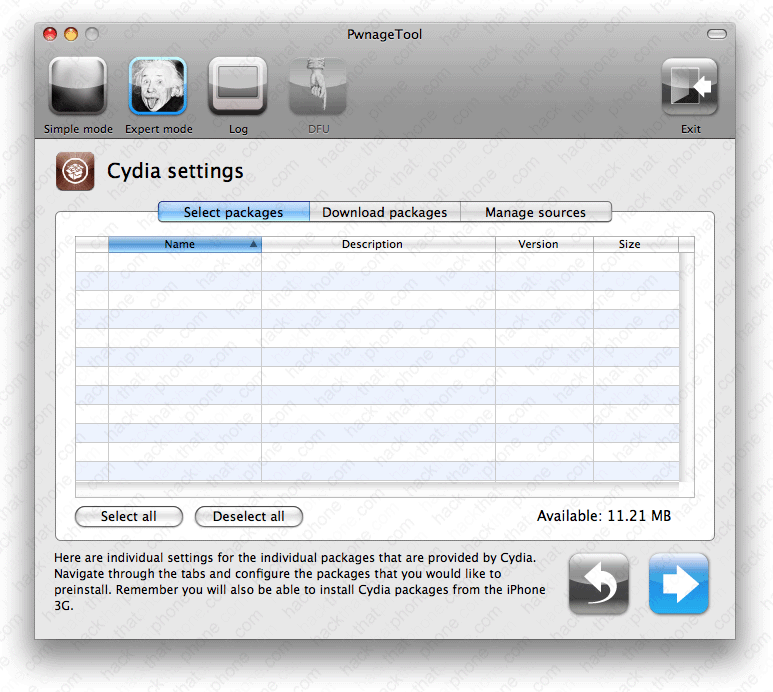The width and height of the screenshot is (773, 692).
Task: Sort packages by Name column
Action: [184, 244]
